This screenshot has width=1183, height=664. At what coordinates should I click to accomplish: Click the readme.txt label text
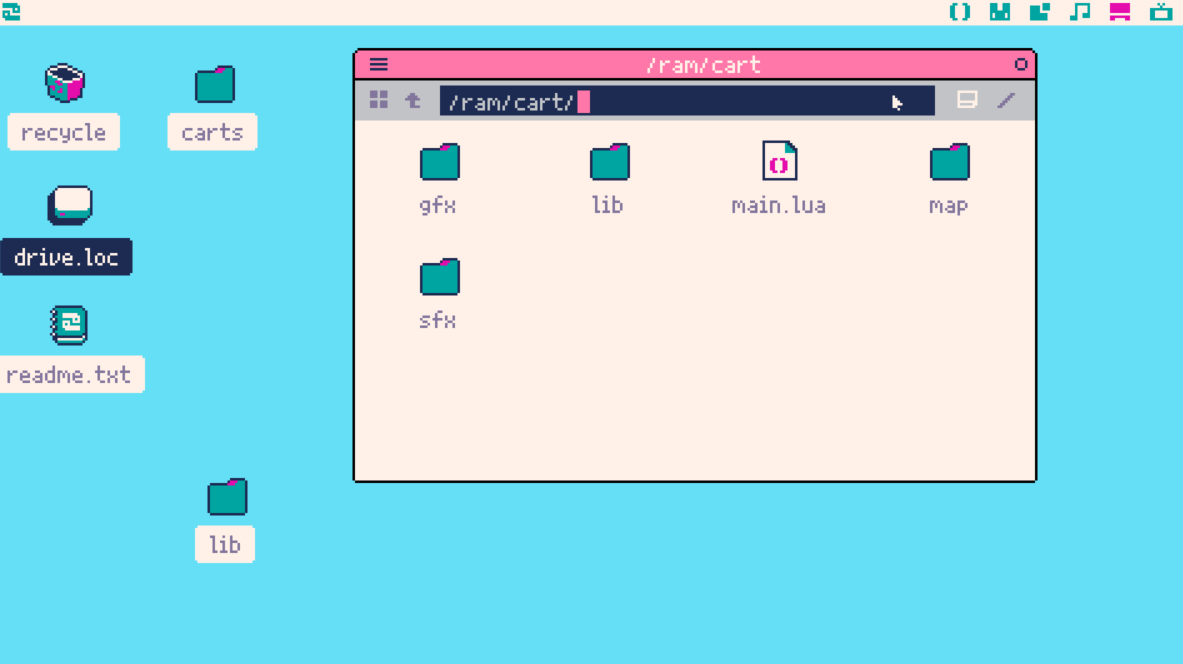click(x=69, y=374)
